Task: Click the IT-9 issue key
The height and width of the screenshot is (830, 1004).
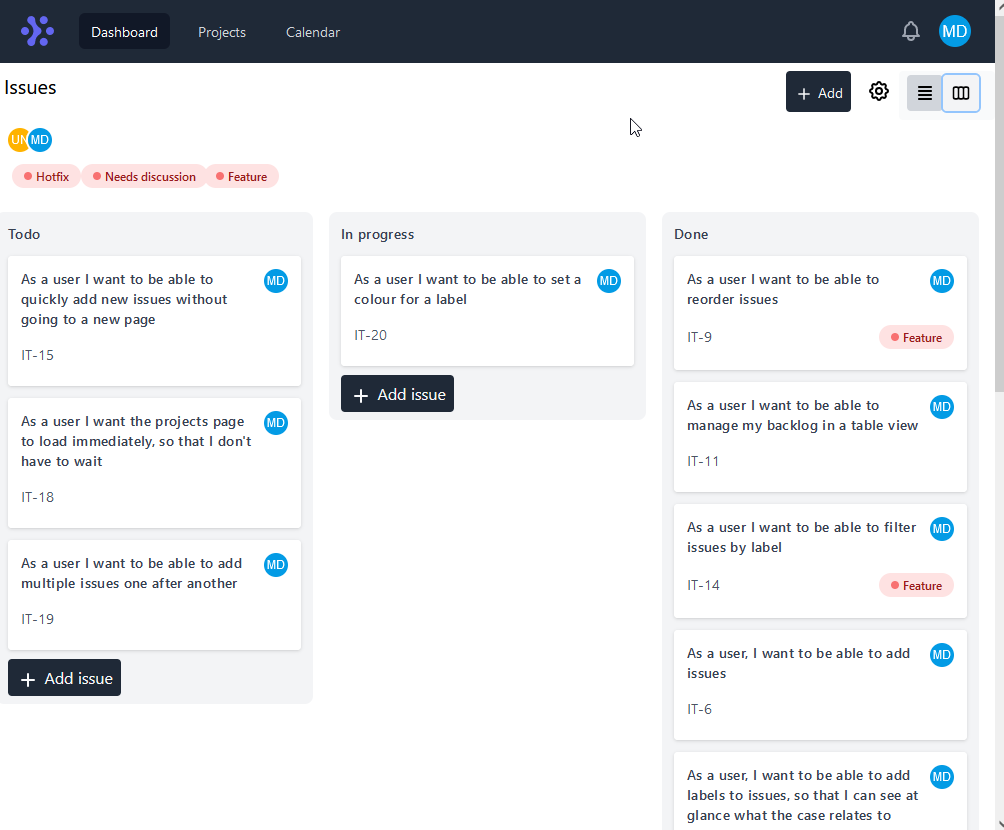Action: [699, 337]
